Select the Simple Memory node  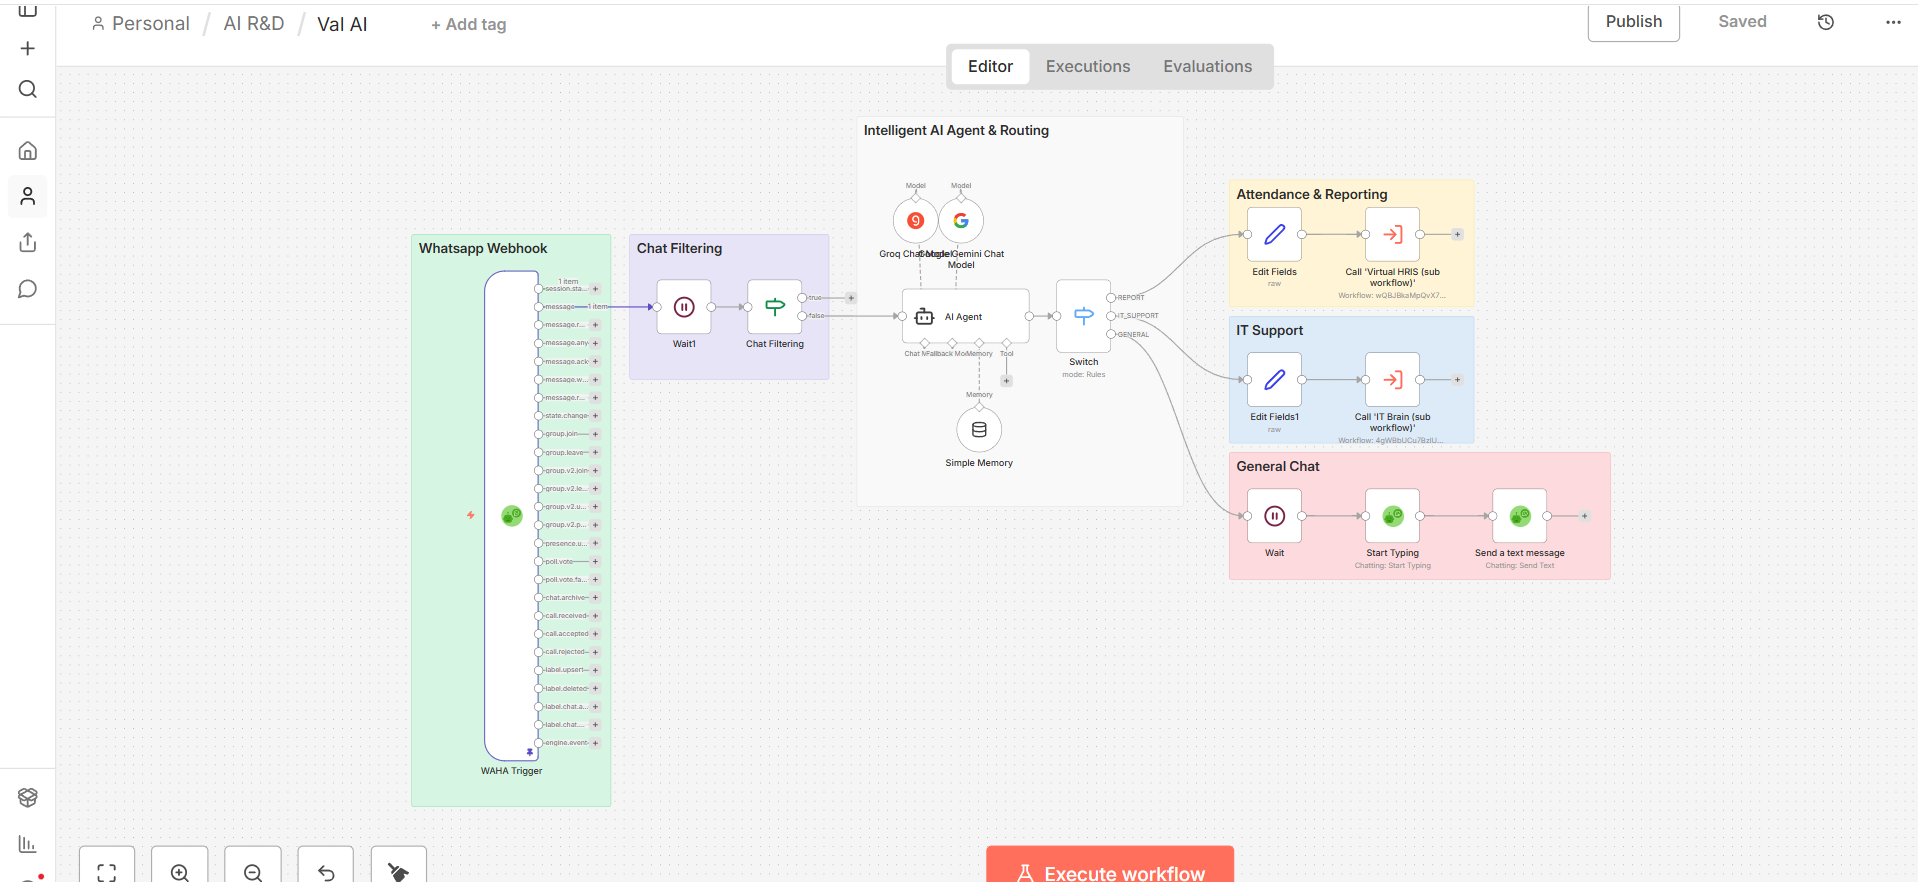coord(979,430)
